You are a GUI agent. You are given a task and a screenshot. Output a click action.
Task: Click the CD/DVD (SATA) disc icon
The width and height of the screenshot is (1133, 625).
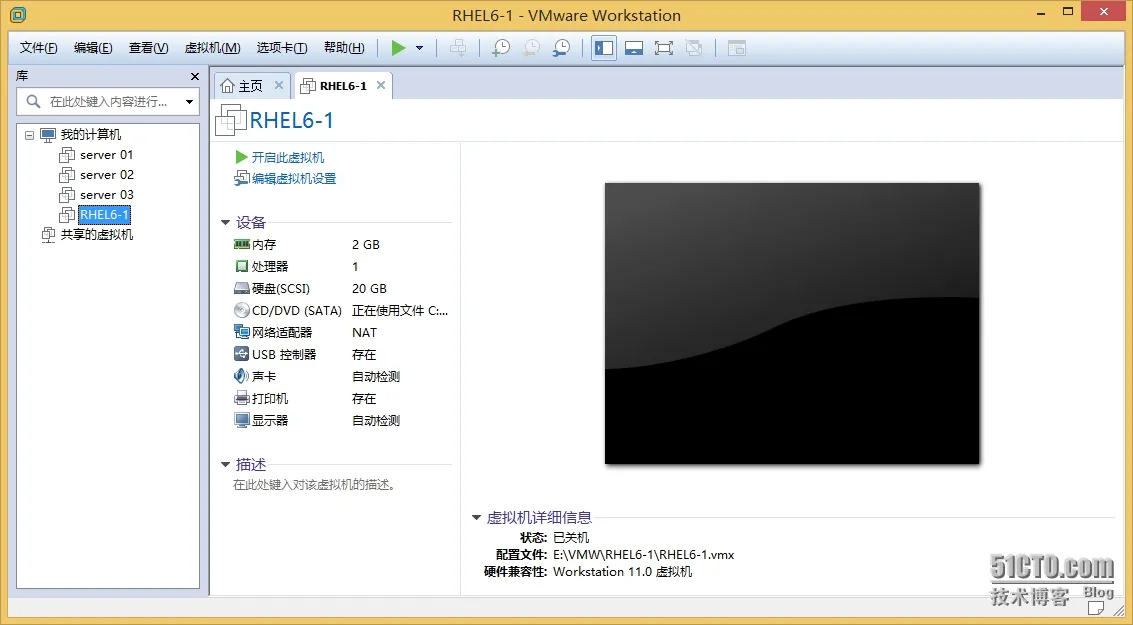click(241, 311)
